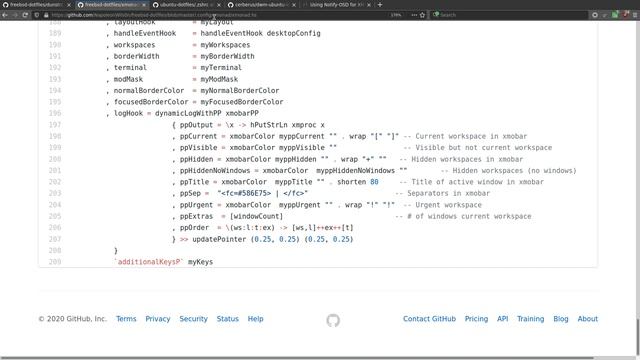Click '[windowCount]' on line 205

(256, 216)
